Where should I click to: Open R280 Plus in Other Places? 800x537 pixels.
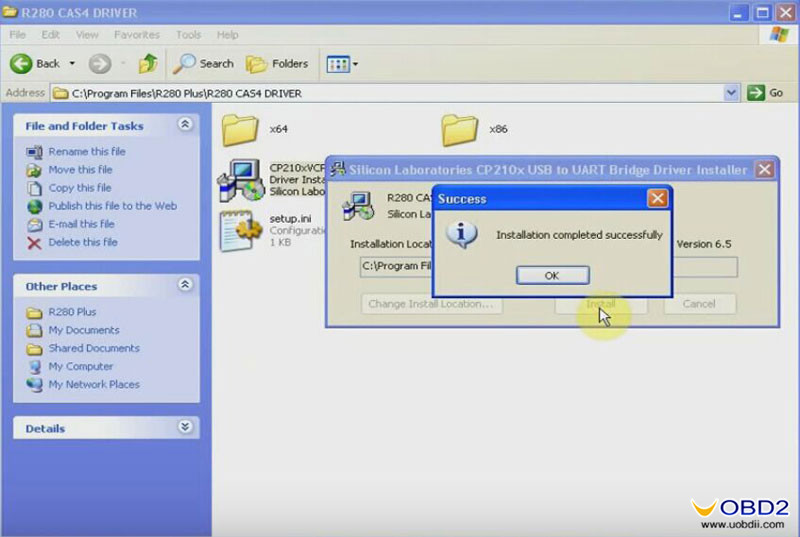tap(72, 312)
